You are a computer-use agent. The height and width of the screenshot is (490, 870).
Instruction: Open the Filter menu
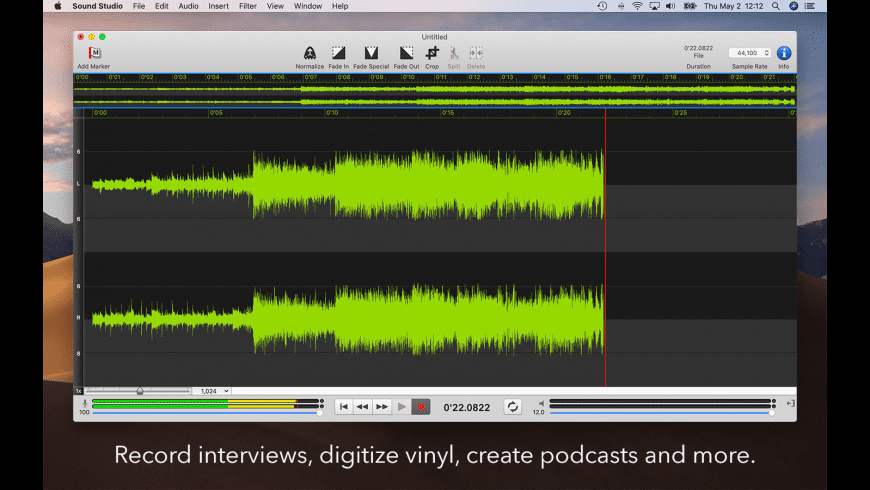click(247, 6)
